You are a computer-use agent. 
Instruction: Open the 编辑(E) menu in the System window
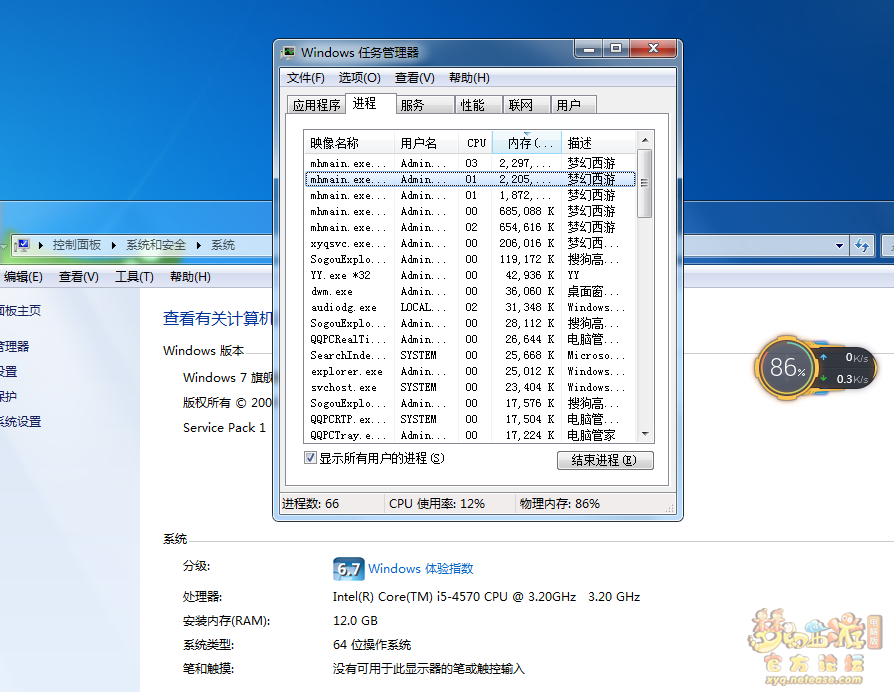pyautogui.click(x=23, y=277)
